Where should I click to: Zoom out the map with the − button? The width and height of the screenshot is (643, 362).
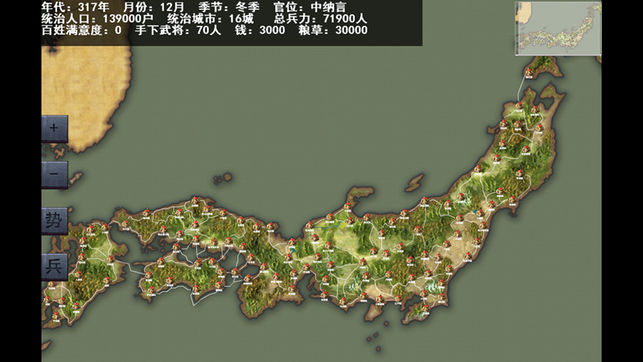tap(55, 174)
